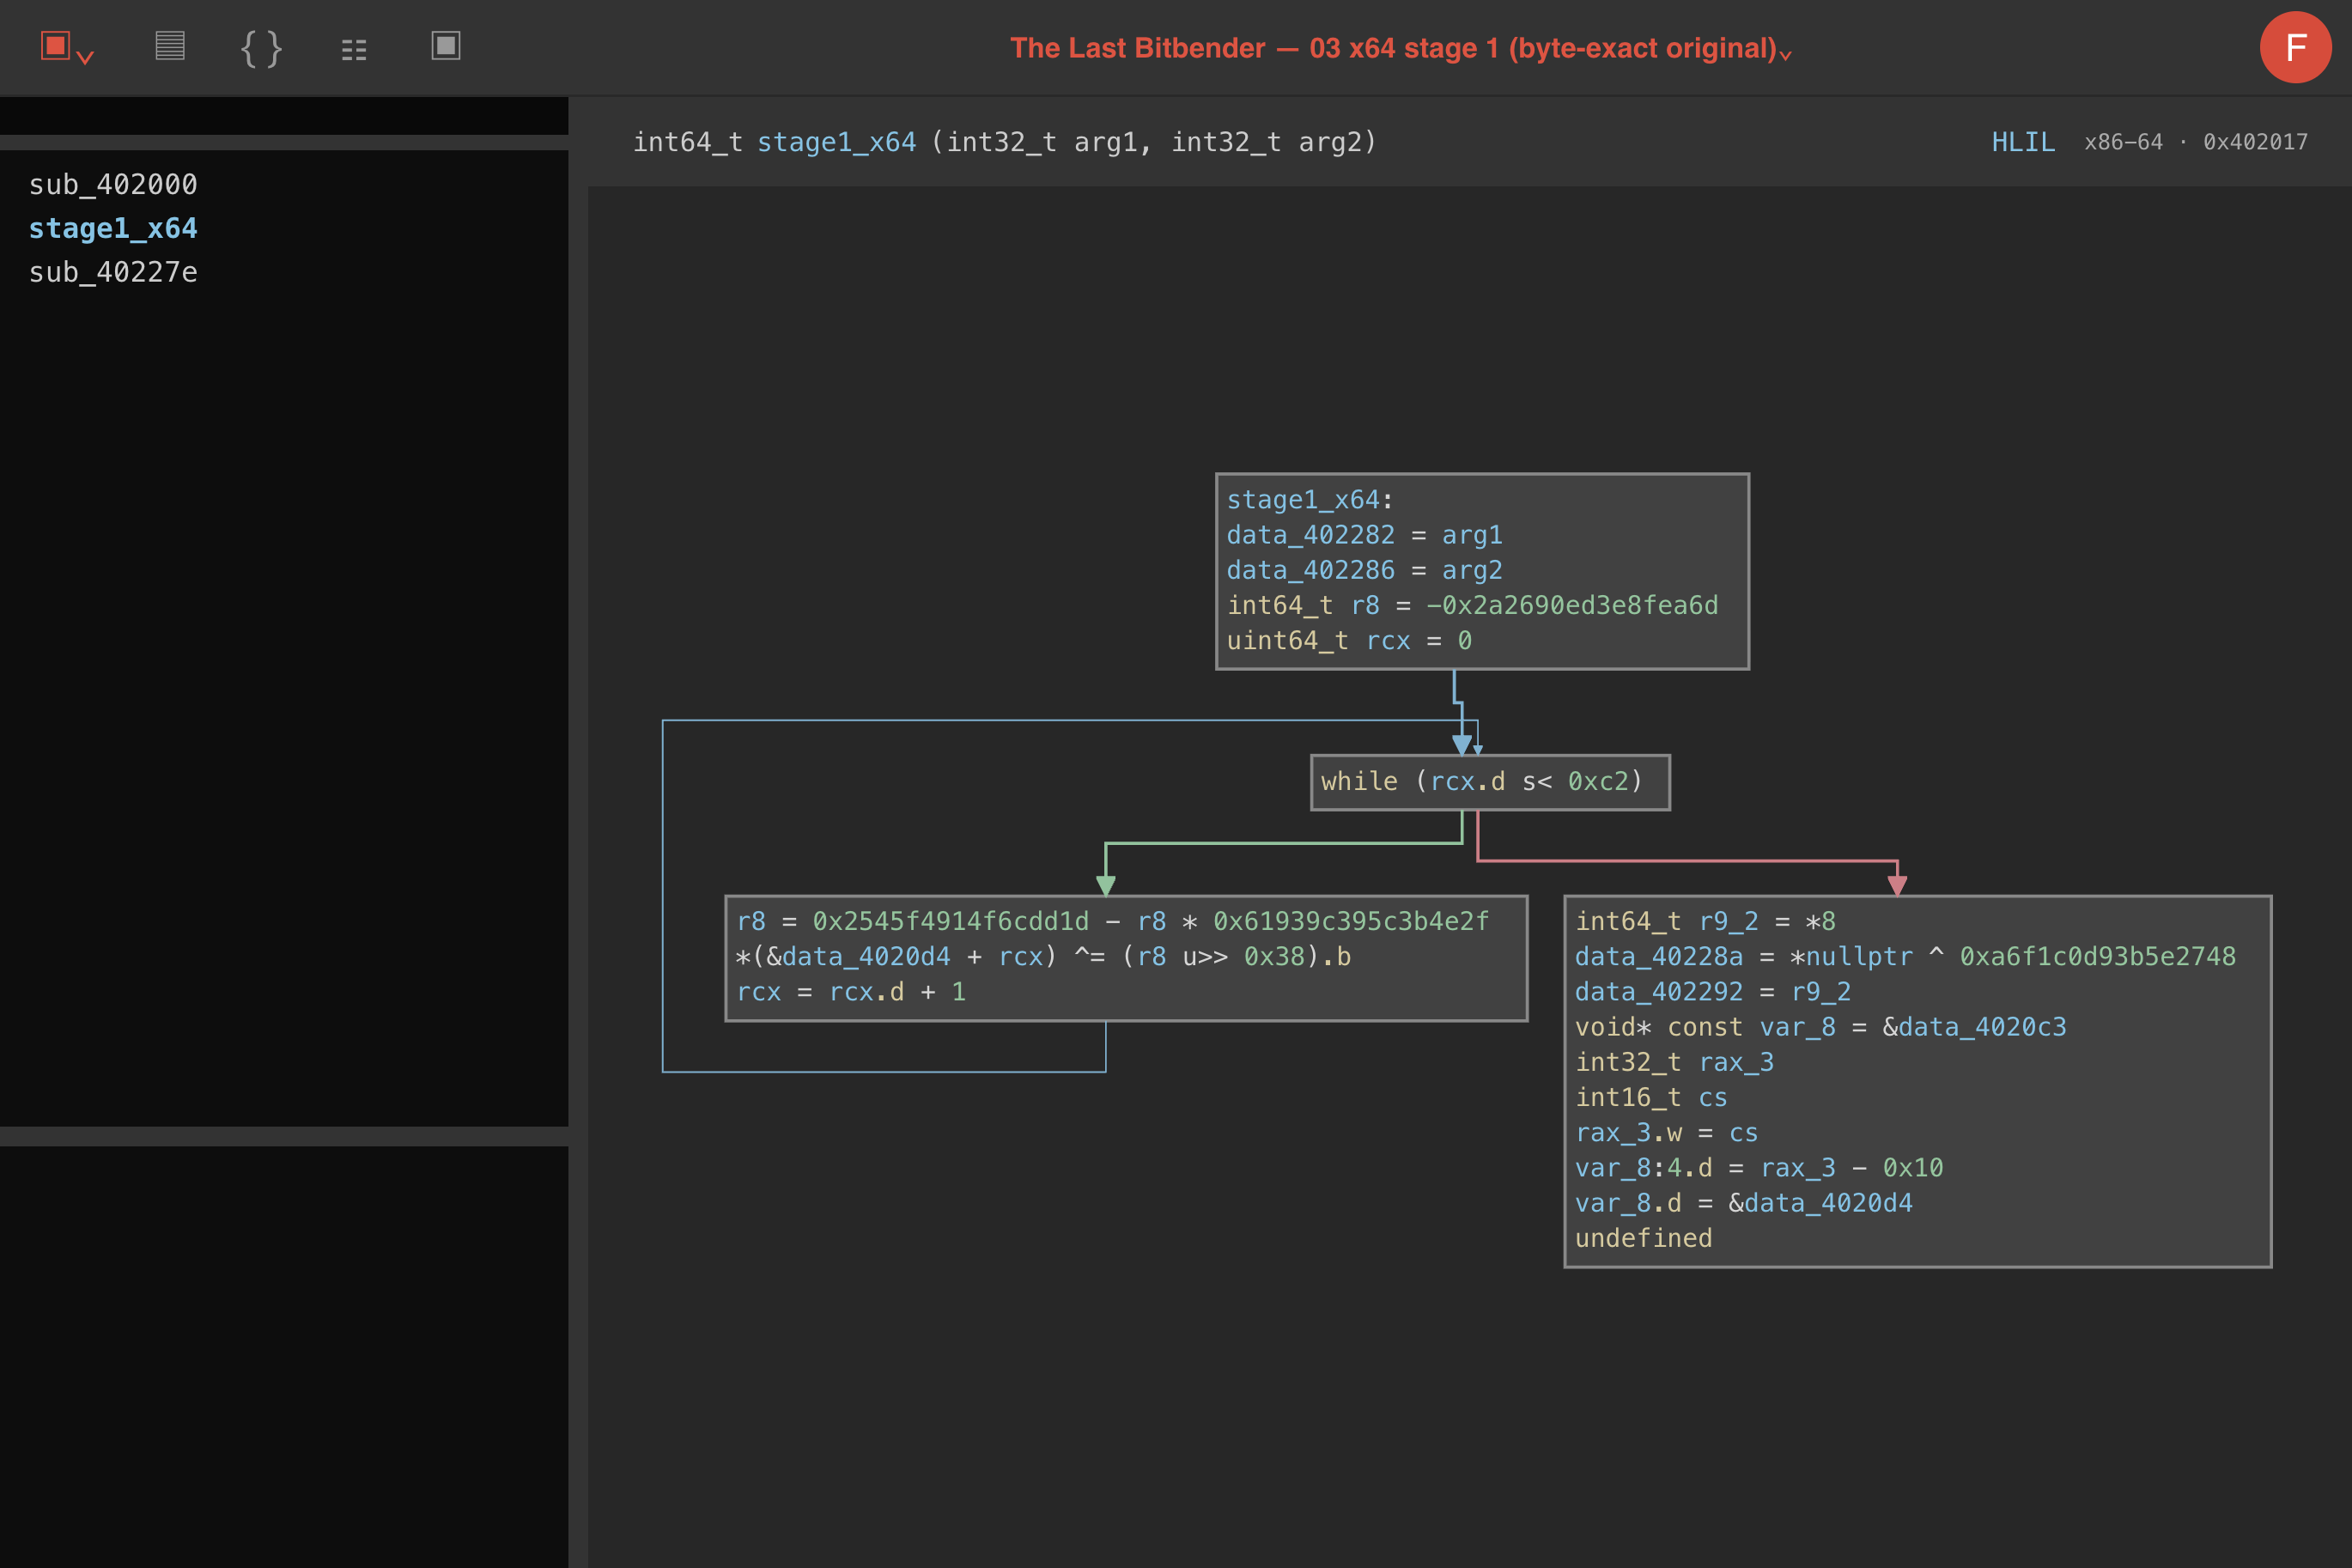Select the framed square graph view icon
The image size is (2352, 1568).
446,46
